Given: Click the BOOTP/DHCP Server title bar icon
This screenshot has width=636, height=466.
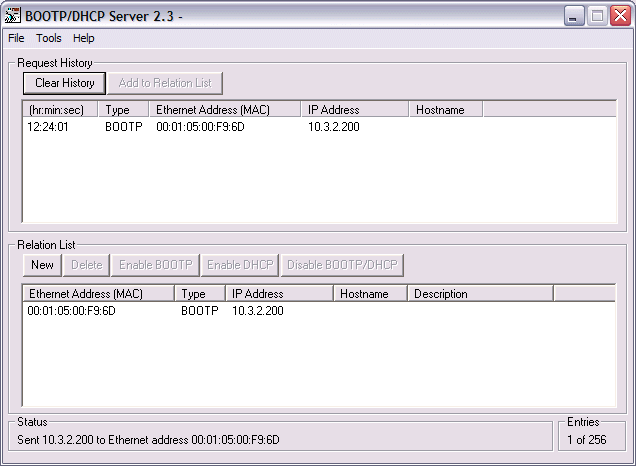Looking at the screenshot, I should 12,15.
